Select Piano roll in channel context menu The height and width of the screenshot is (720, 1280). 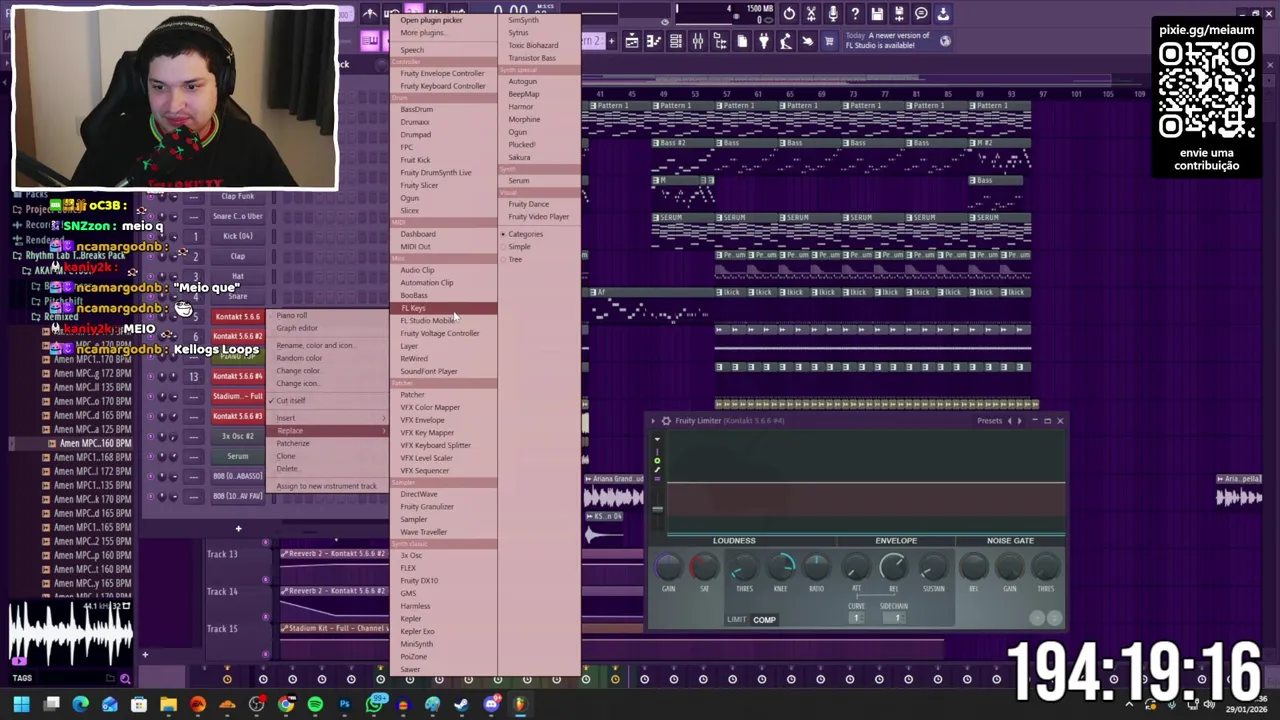pos(292,316)
